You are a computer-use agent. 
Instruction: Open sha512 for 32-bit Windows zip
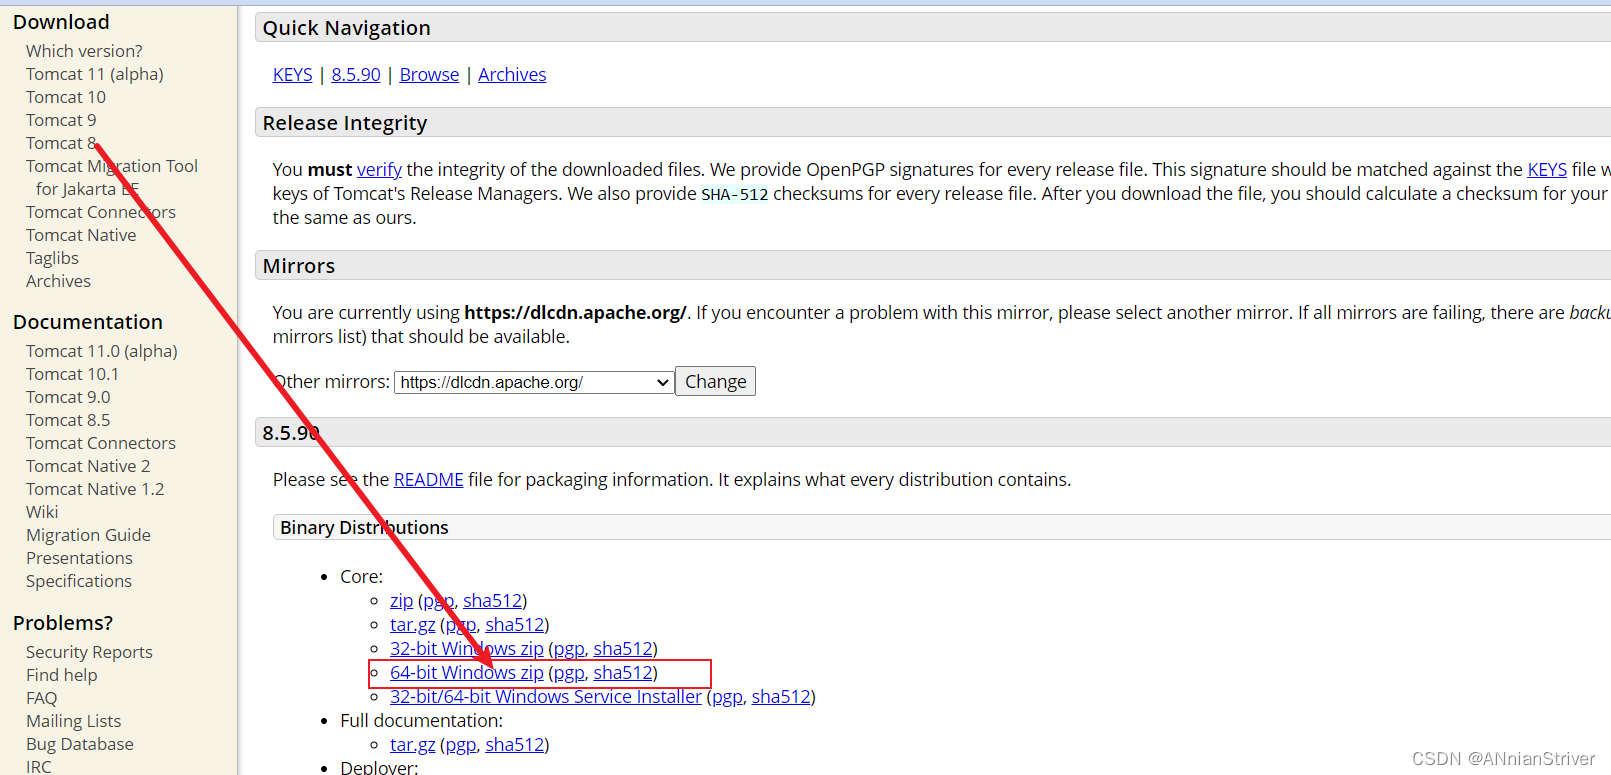click(623, 649)
